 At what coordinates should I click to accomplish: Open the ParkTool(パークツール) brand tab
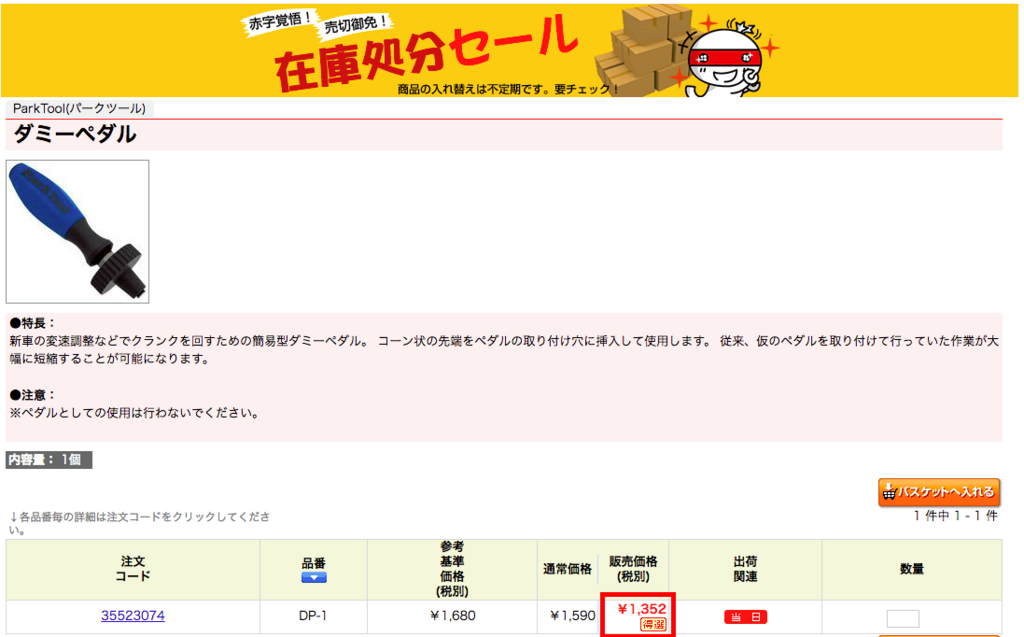click(80, 108)
